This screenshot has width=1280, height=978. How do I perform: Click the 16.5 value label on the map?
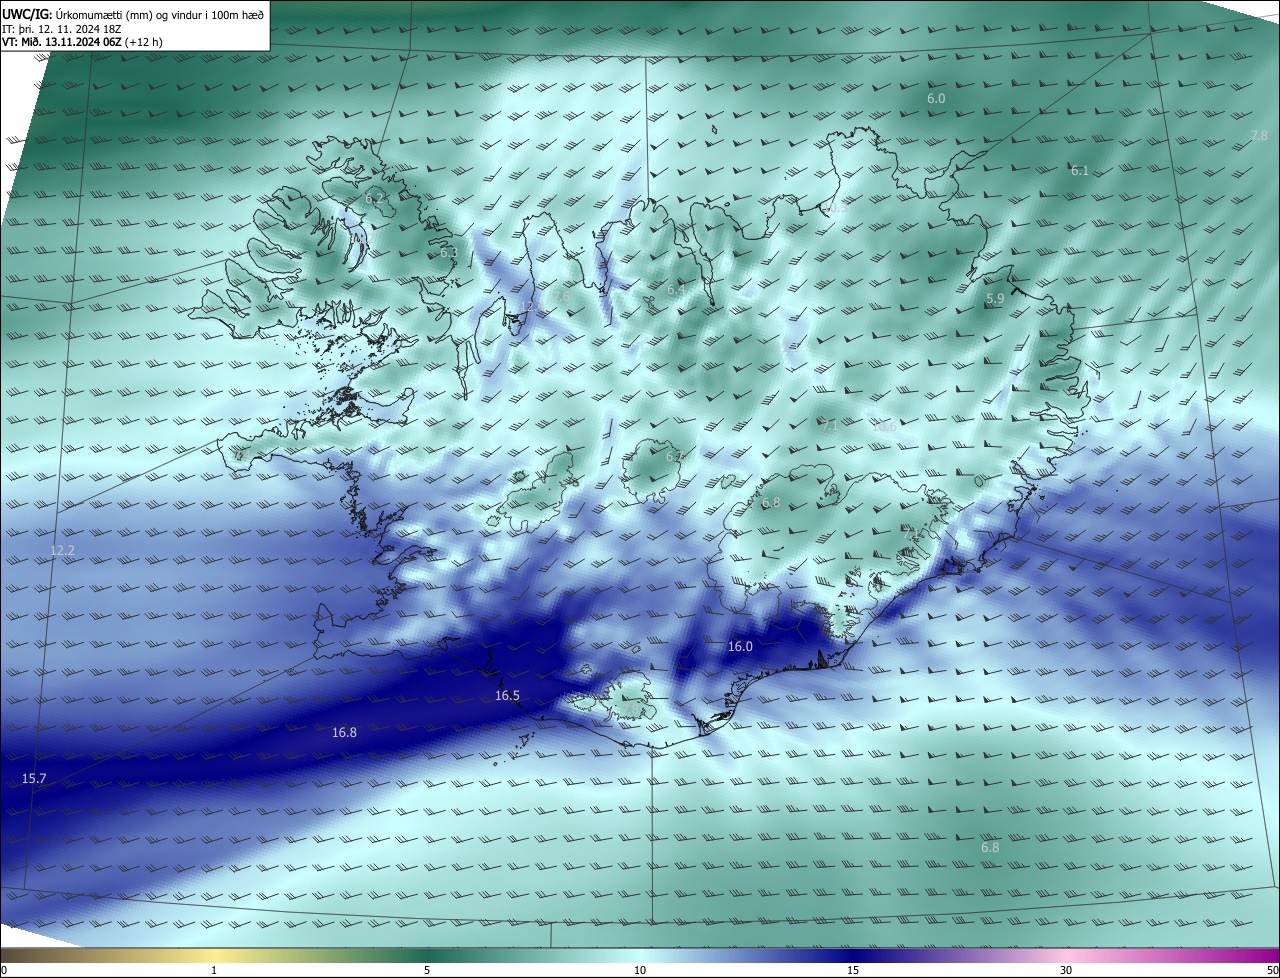coord(507,696)
